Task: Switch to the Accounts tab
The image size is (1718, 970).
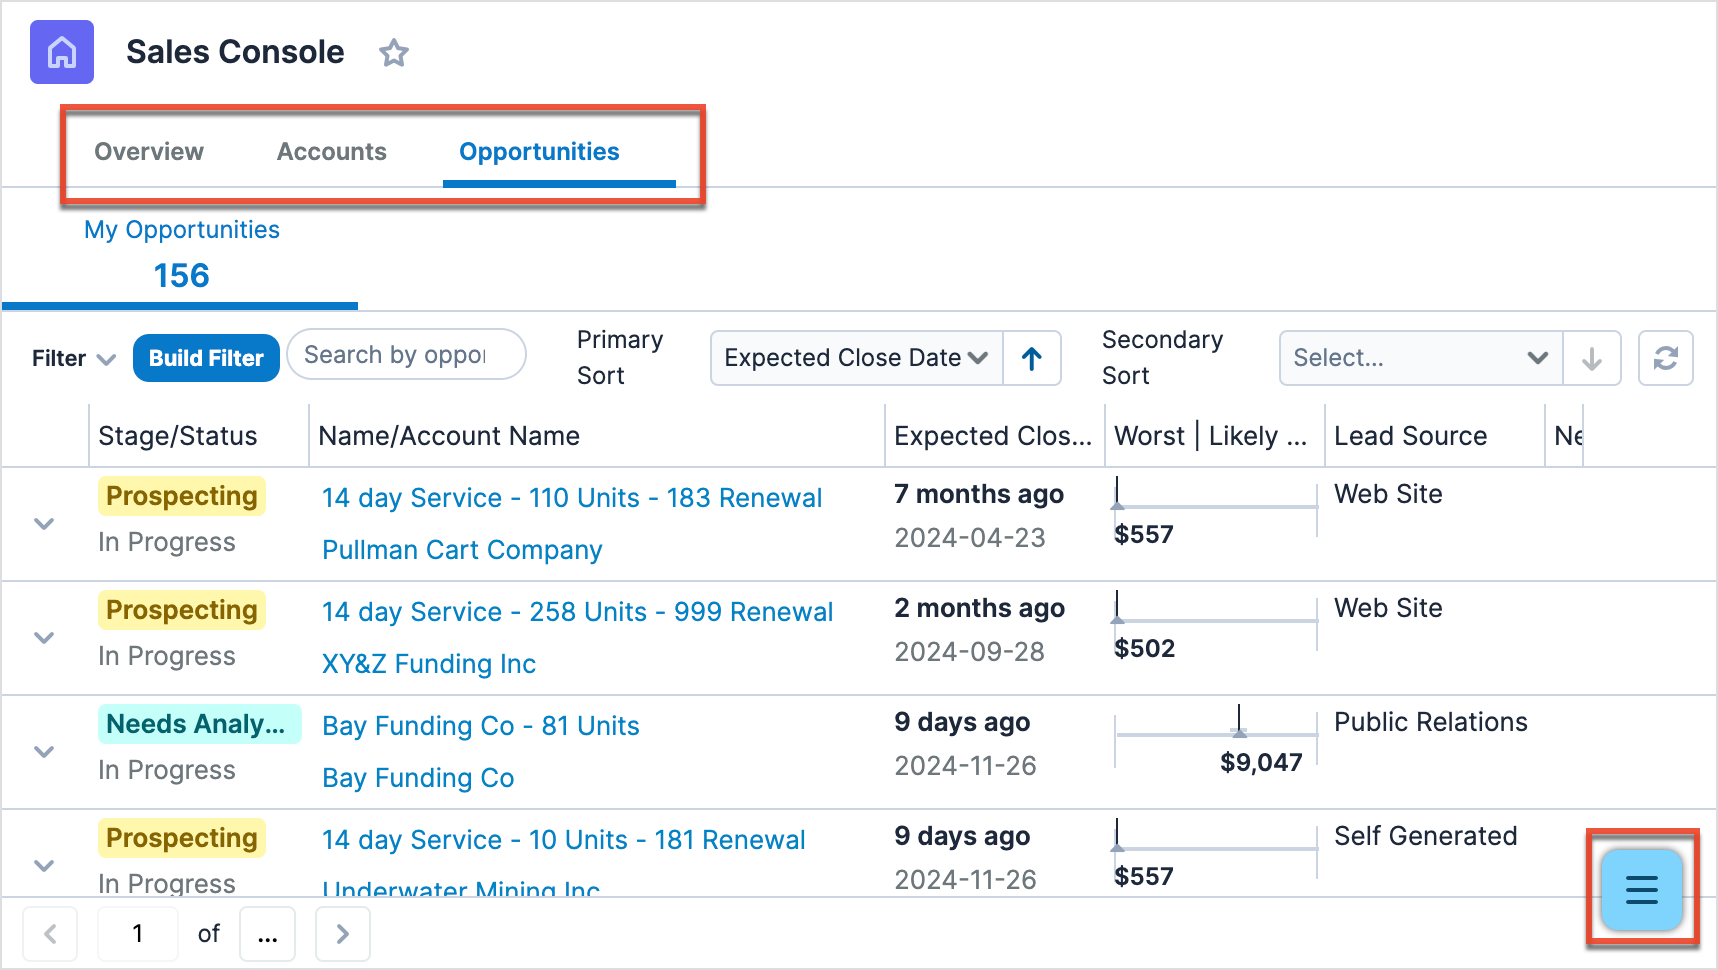Action: pyautogui.click(x=331, y=152)
